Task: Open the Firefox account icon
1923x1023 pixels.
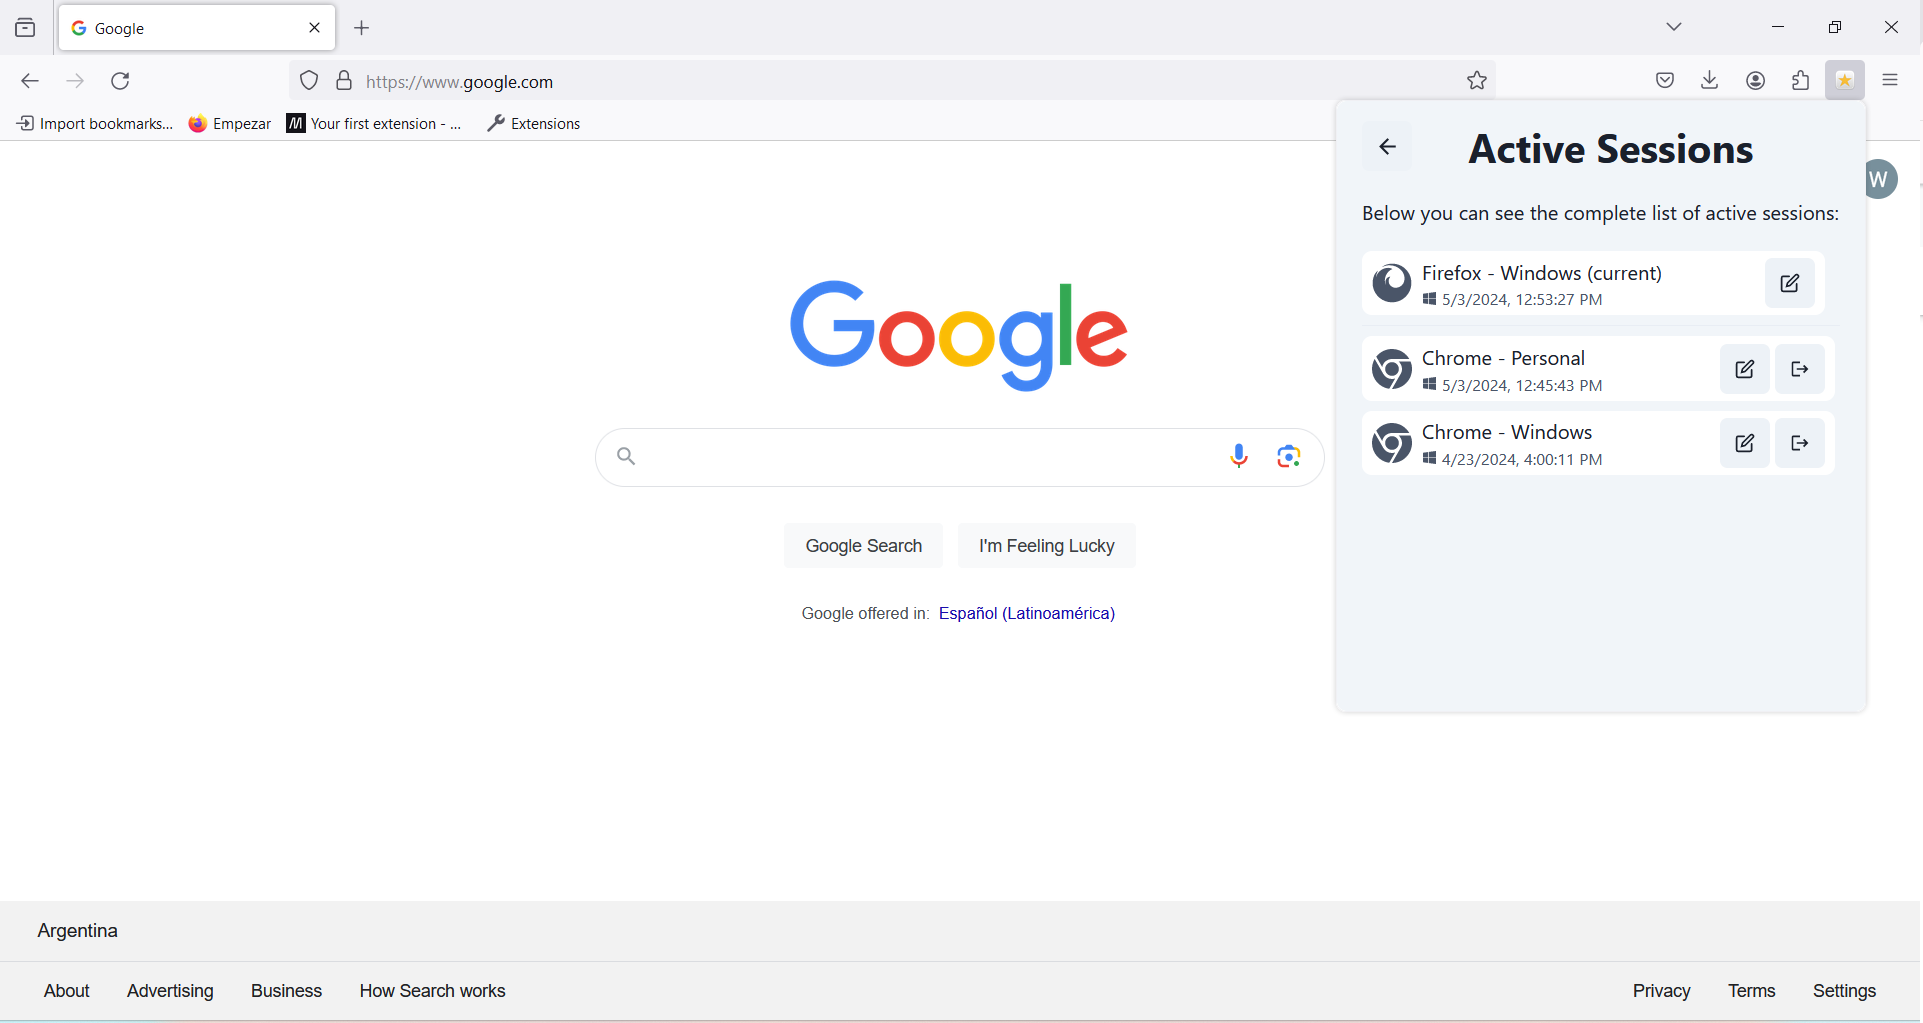Action: point(1756,81)
